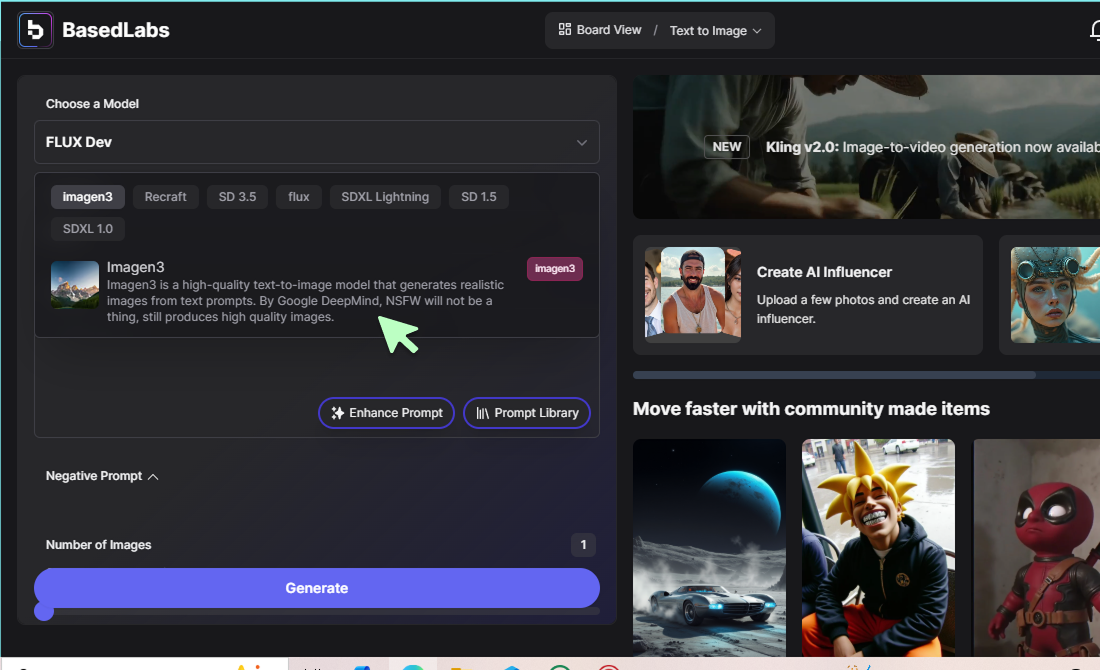Select the SD 3.5 filter chip
This screenshot has width=1100, height=670.
click(237, 197)
